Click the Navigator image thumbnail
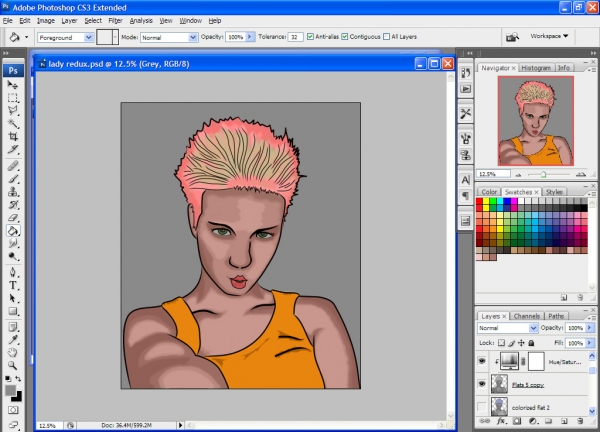Screen dimensions: 600x432 [x=535, y=121]
